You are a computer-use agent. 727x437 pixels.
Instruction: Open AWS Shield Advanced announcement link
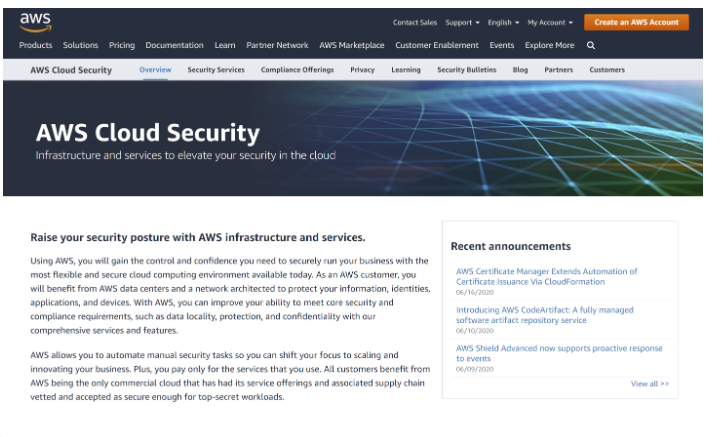tap(559, 354)
